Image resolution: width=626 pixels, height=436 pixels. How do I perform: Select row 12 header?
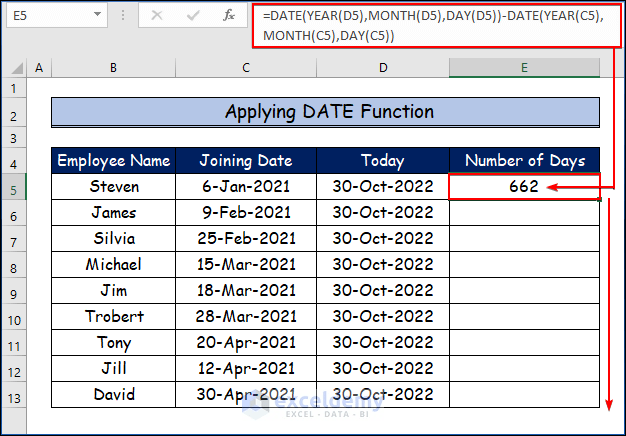(14, 368)
